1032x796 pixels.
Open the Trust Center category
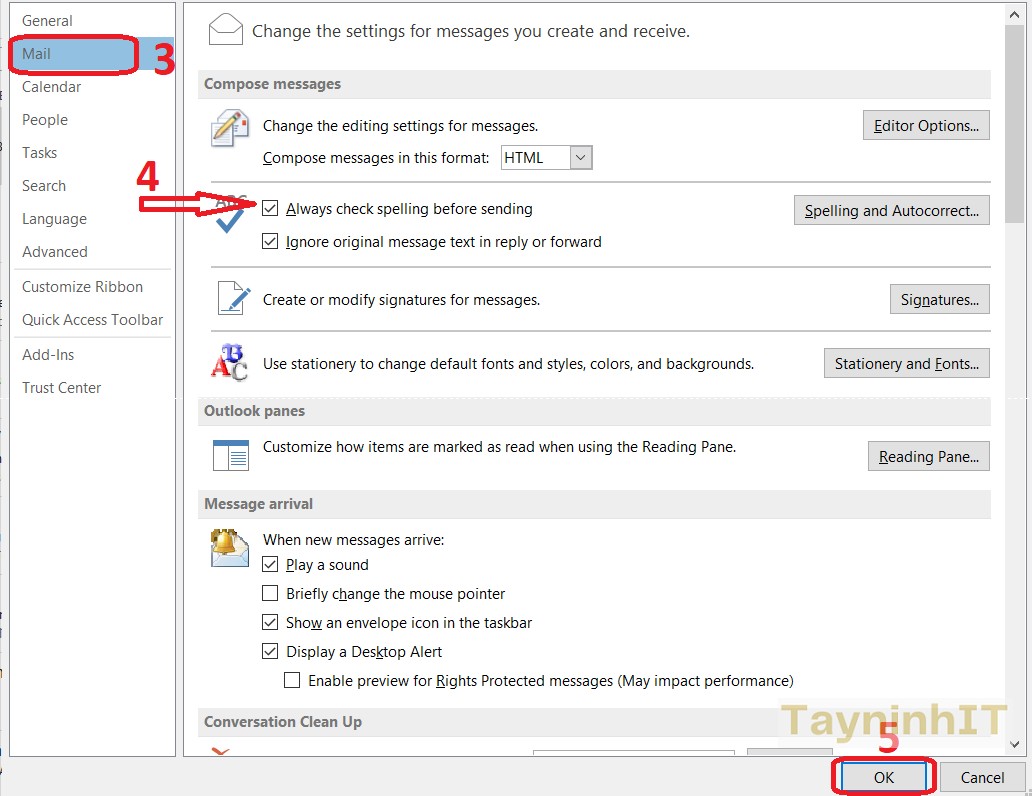pyautogui.click(x=62, y=388)
